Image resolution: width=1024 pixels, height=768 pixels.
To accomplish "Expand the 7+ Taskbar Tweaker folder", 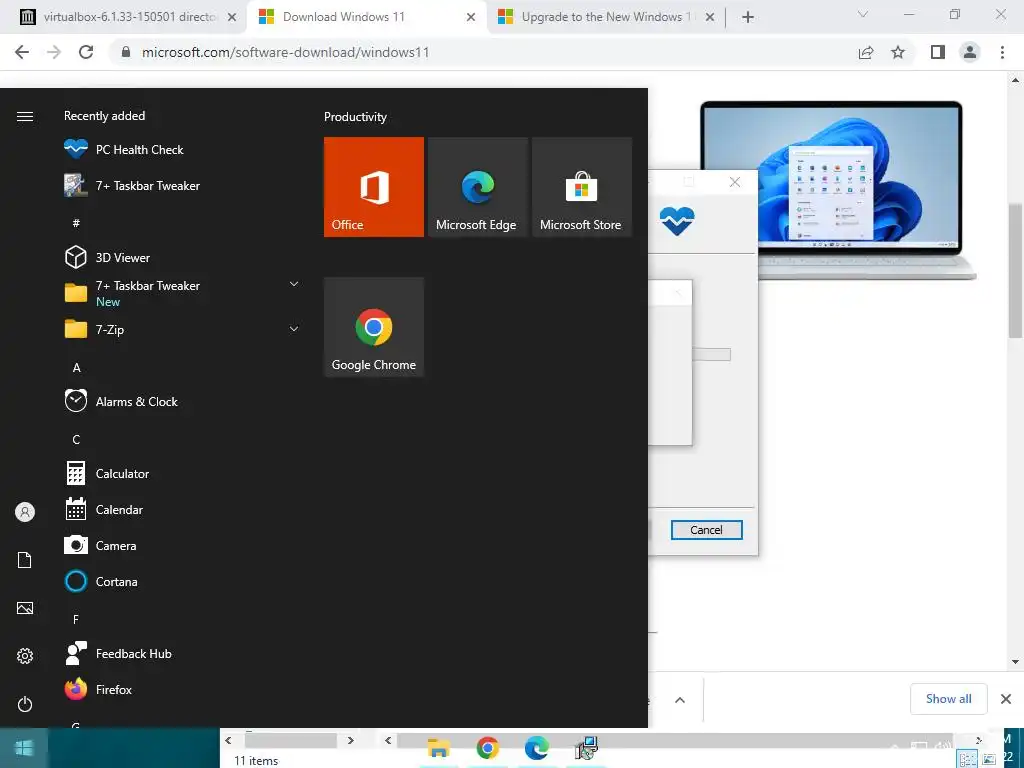I will coord(294,284).
